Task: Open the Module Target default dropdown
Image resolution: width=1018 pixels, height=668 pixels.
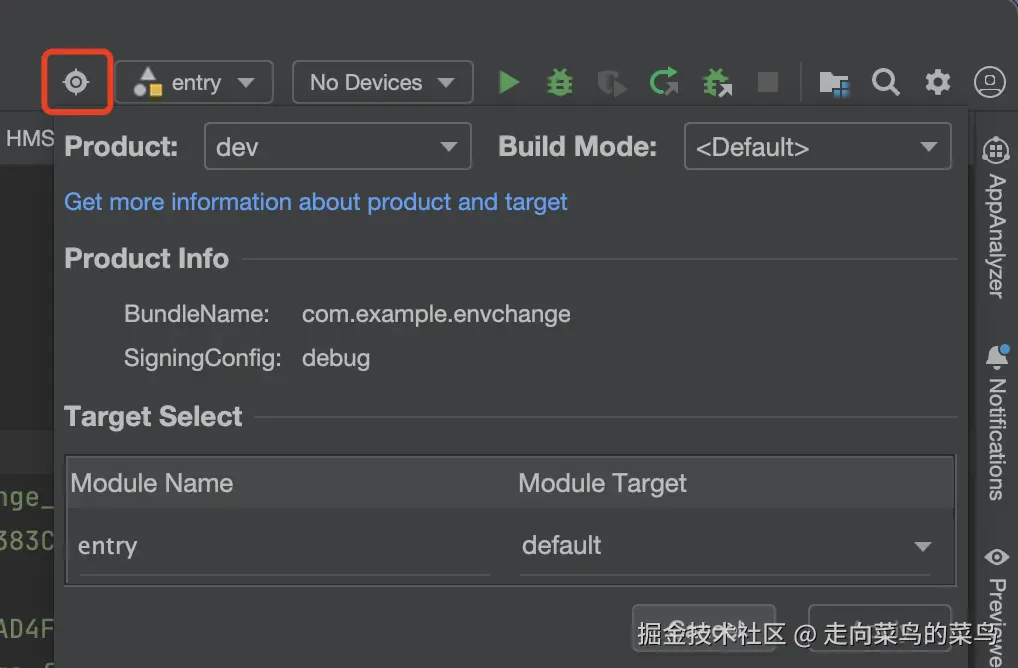Action: (726, 546)
